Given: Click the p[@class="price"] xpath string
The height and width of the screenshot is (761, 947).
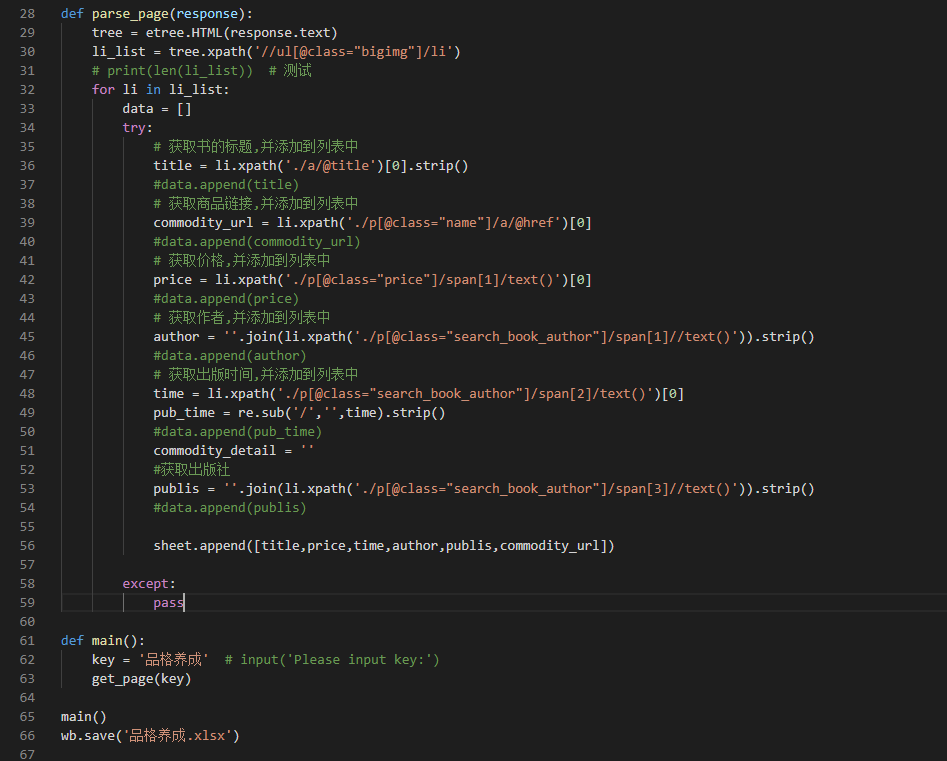Looking at the screenshot, I should [423, 280].
